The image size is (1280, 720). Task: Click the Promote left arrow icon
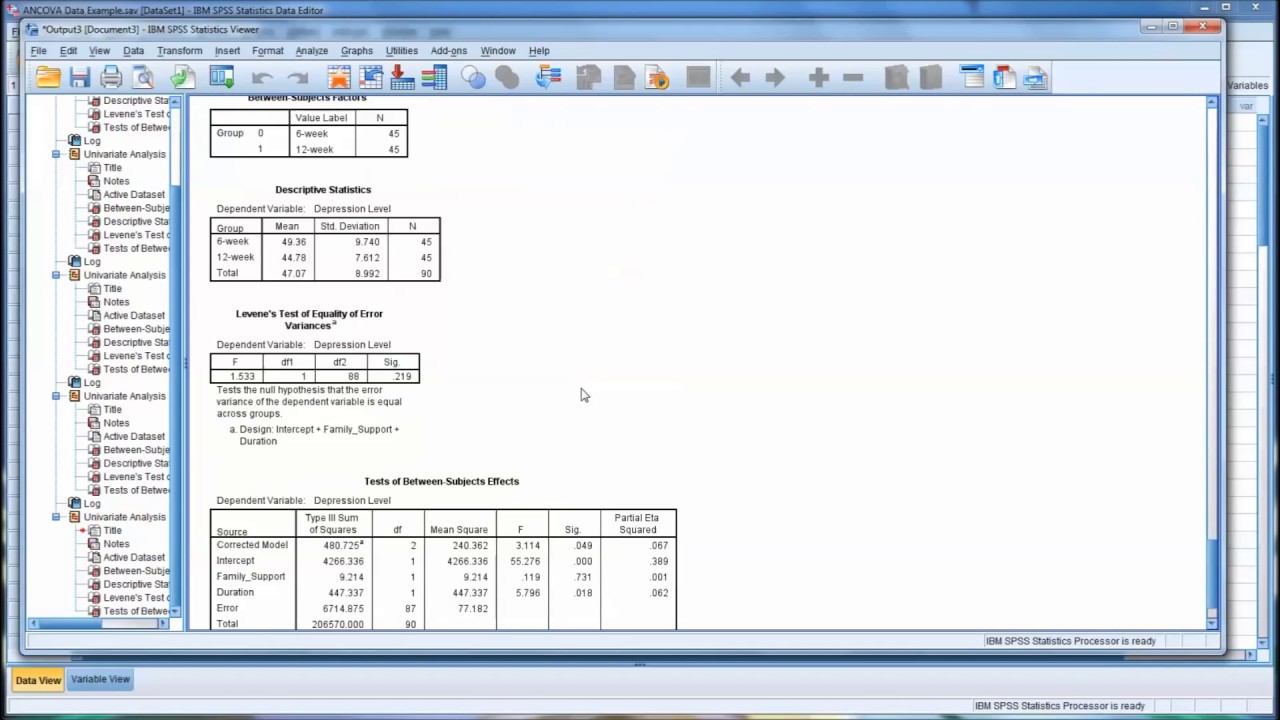[740, 78]
